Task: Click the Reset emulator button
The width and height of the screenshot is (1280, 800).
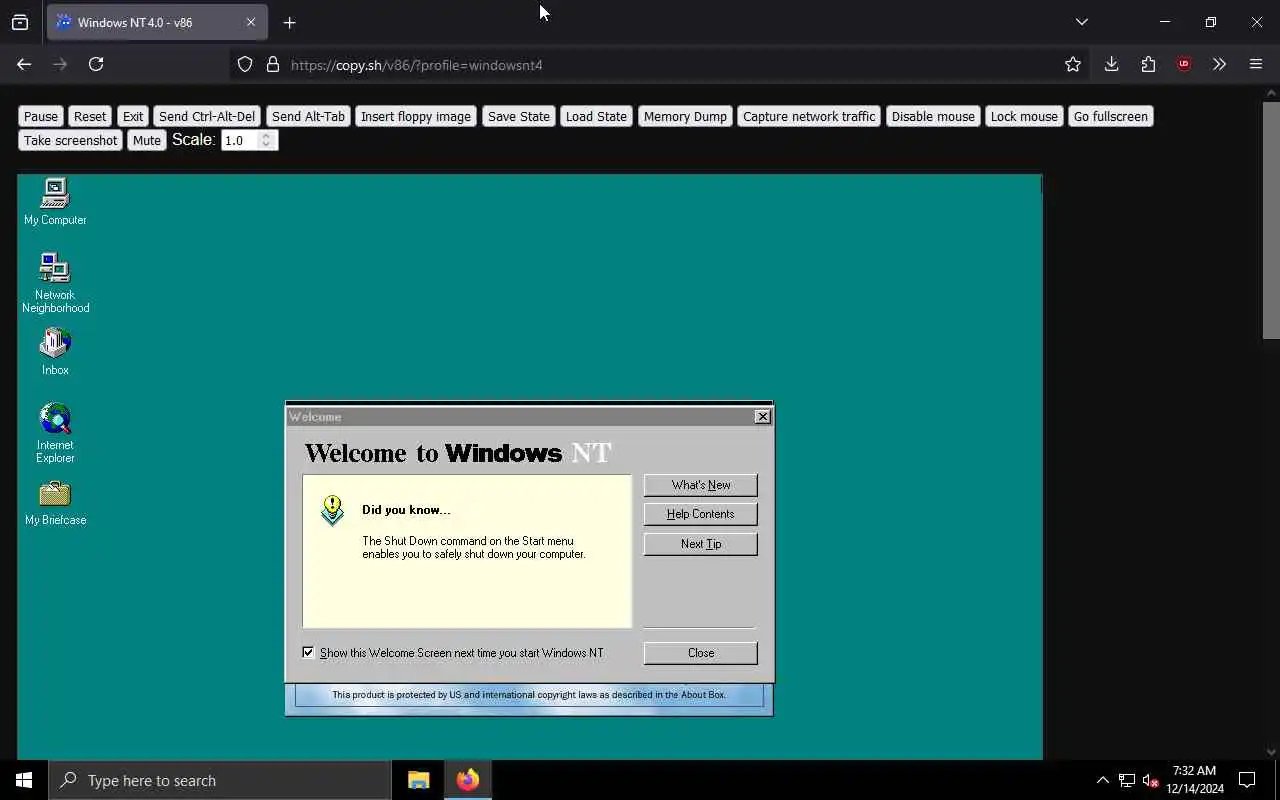Action: coord(90,116)
